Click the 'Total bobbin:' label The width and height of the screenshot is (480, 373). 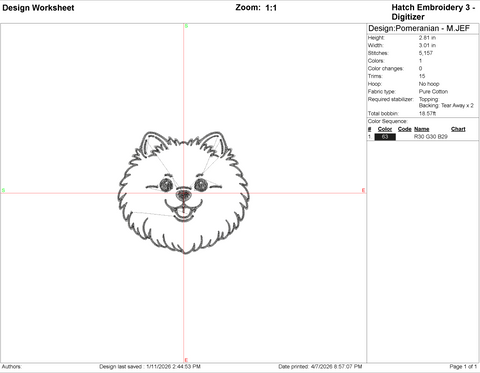[x=383, y=114]
